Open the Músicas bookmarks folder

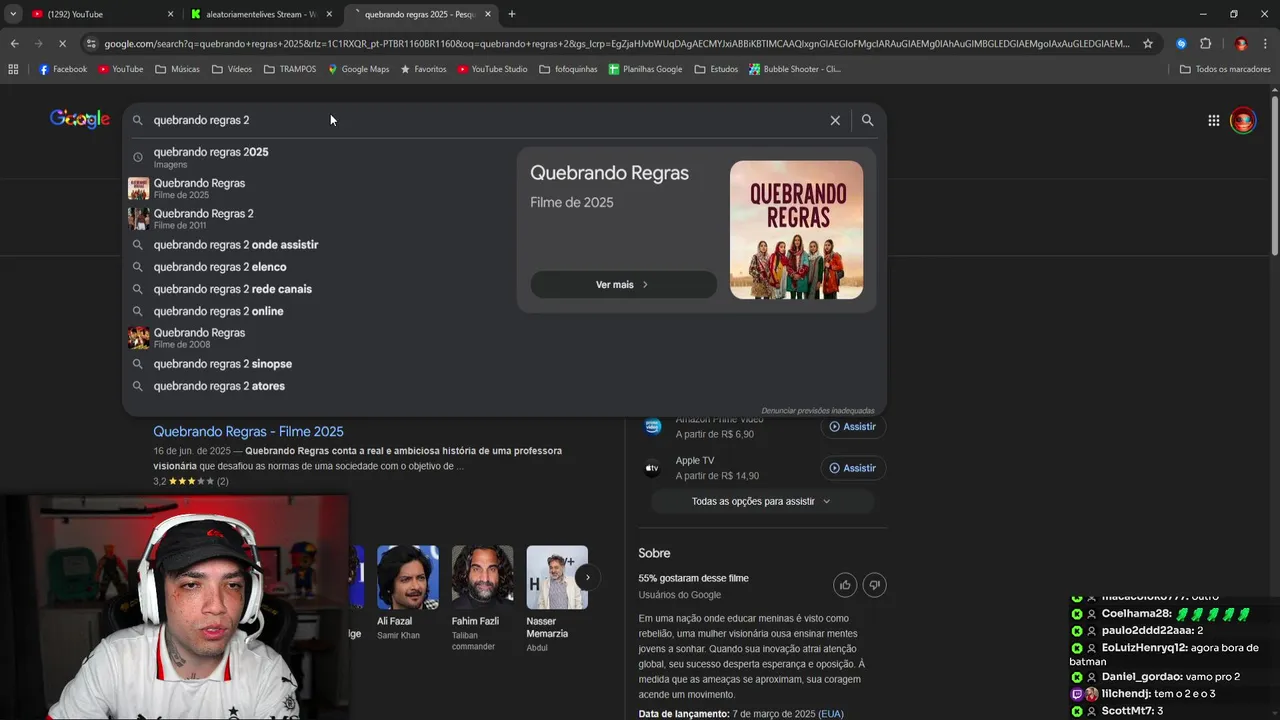pyautogui.click(x=177, y=69)
